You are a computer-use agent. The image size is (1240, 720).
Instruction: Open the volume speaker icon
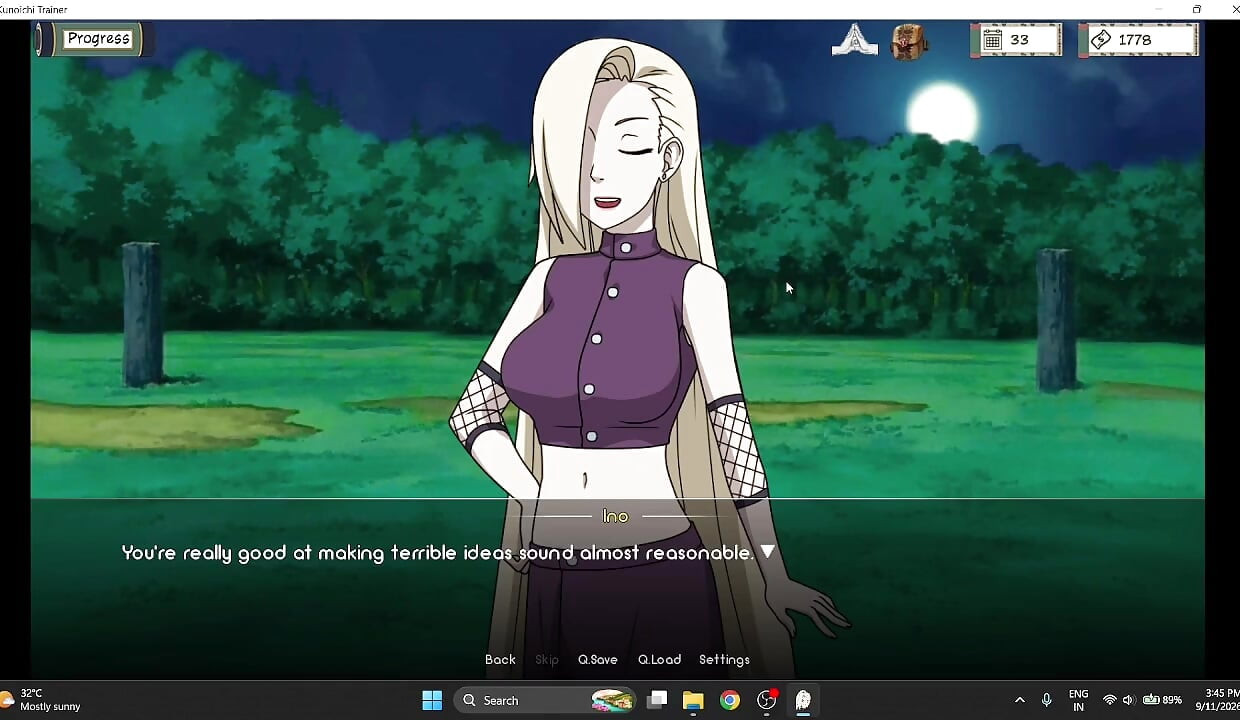(1128, 700)
